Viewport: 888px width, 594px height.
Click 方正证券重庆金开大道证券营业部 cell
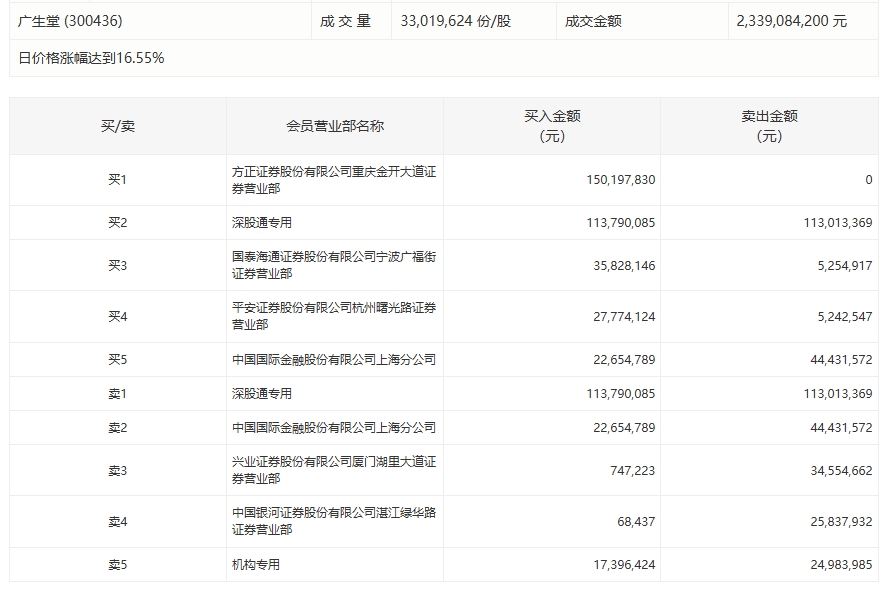point(334,180)
